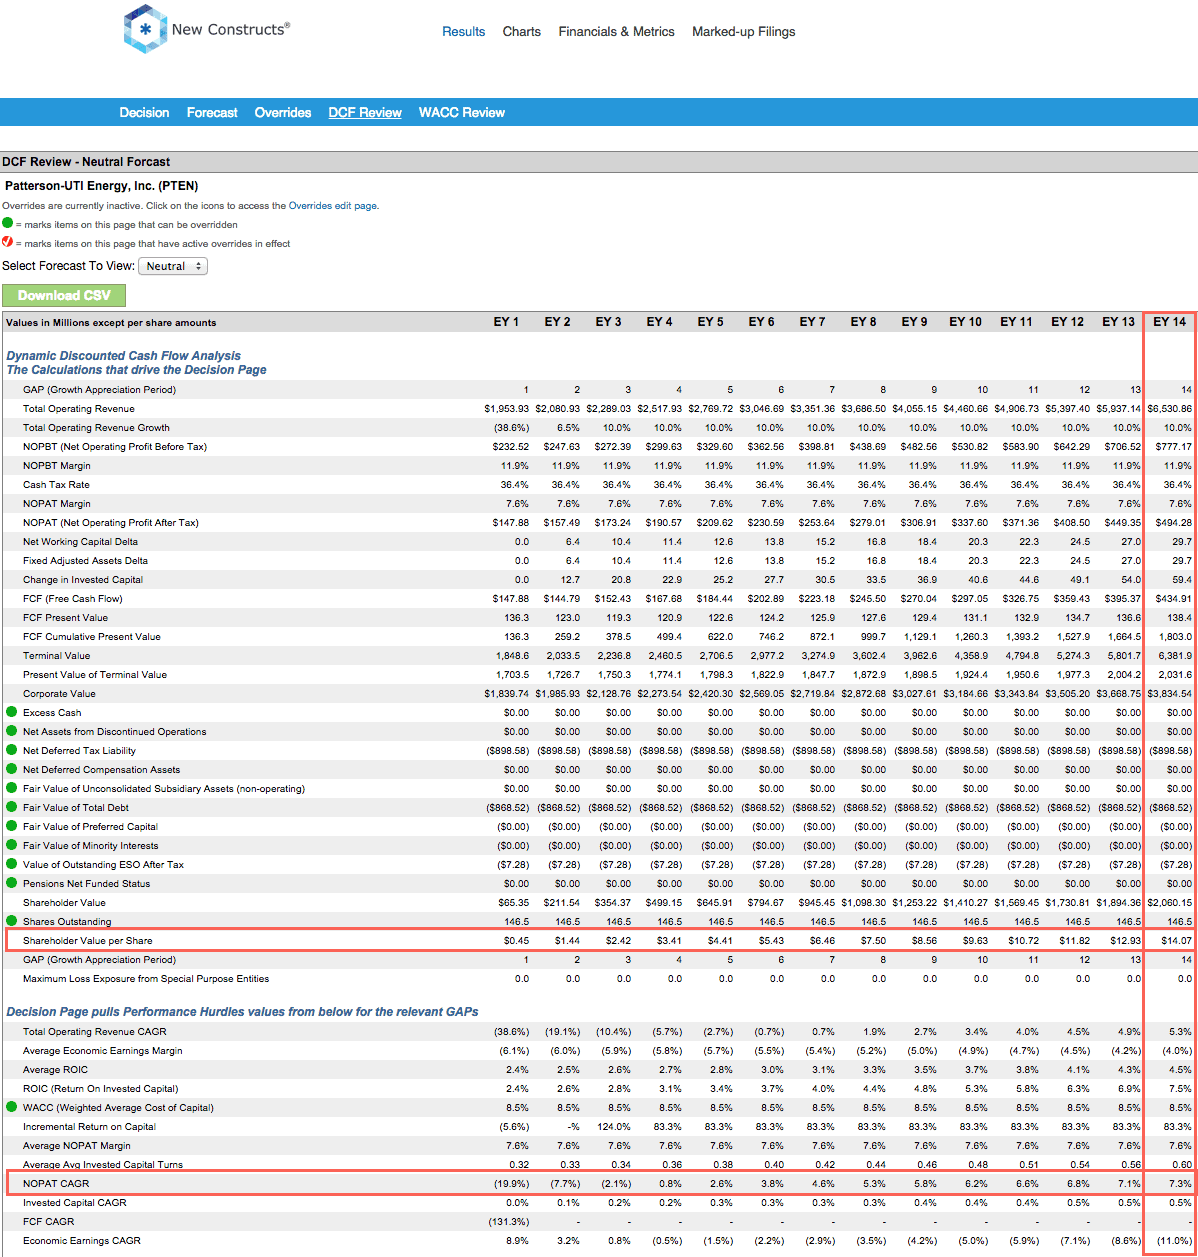Click override dot for Fair Value of Unconsolidated Subsidiary Assets
The image size is (1198, 1257).
11,788
